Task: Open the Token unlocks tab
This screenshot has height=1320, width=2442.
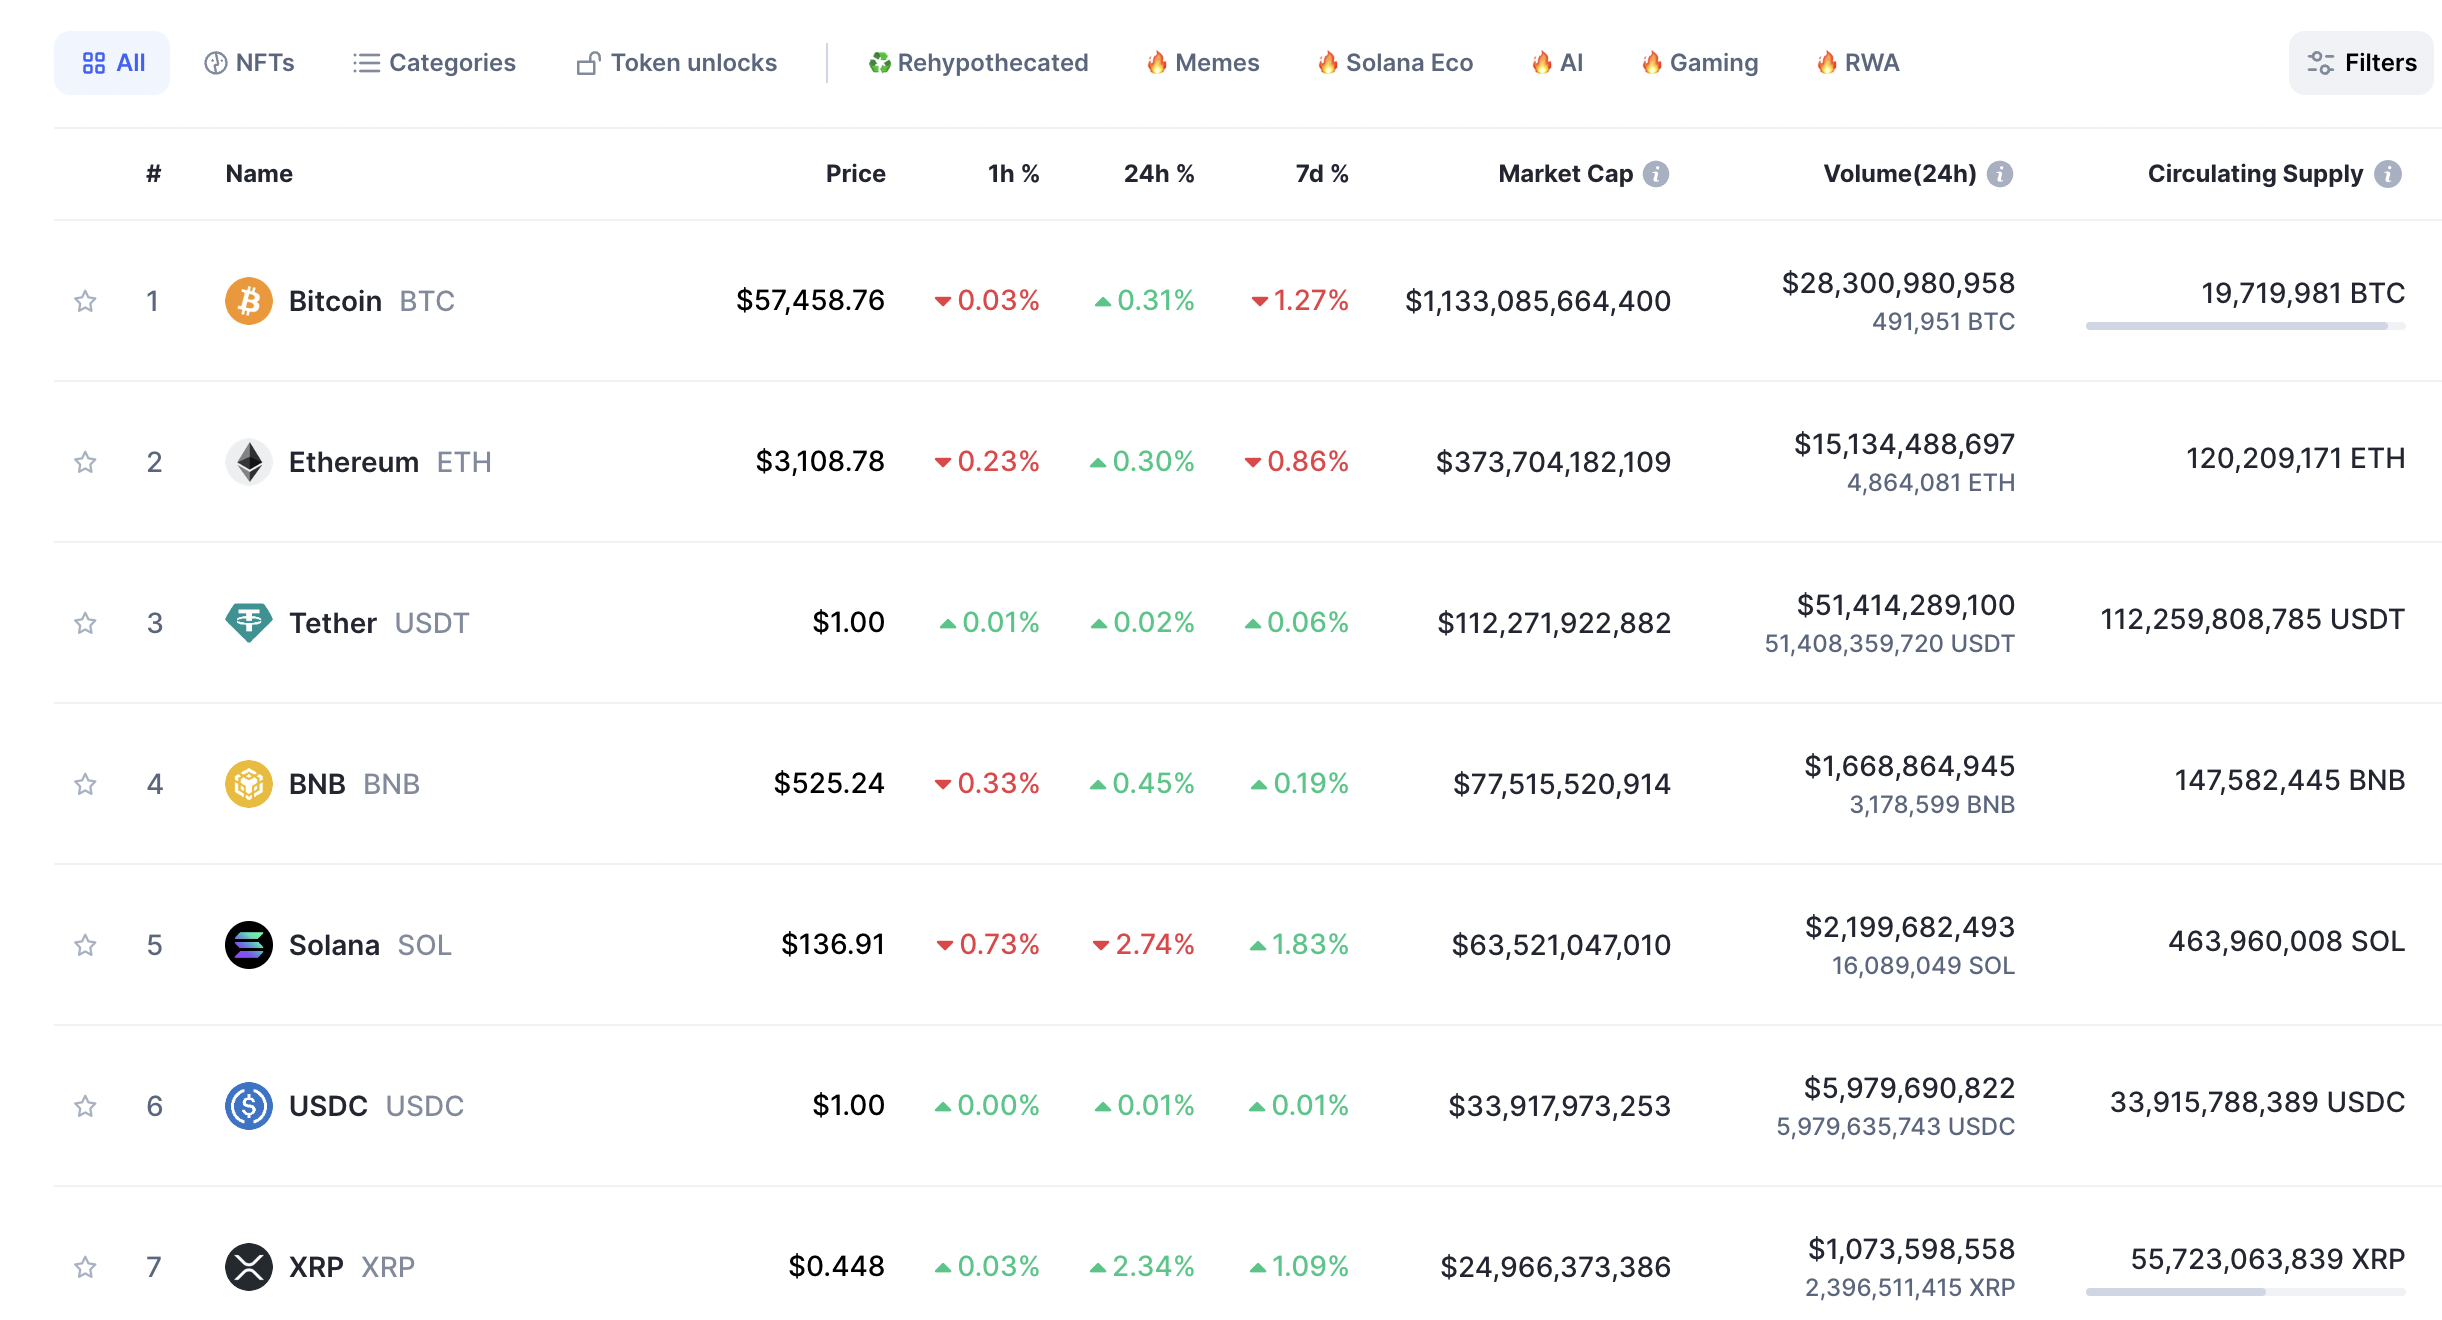Action: (x=676, y=63)
